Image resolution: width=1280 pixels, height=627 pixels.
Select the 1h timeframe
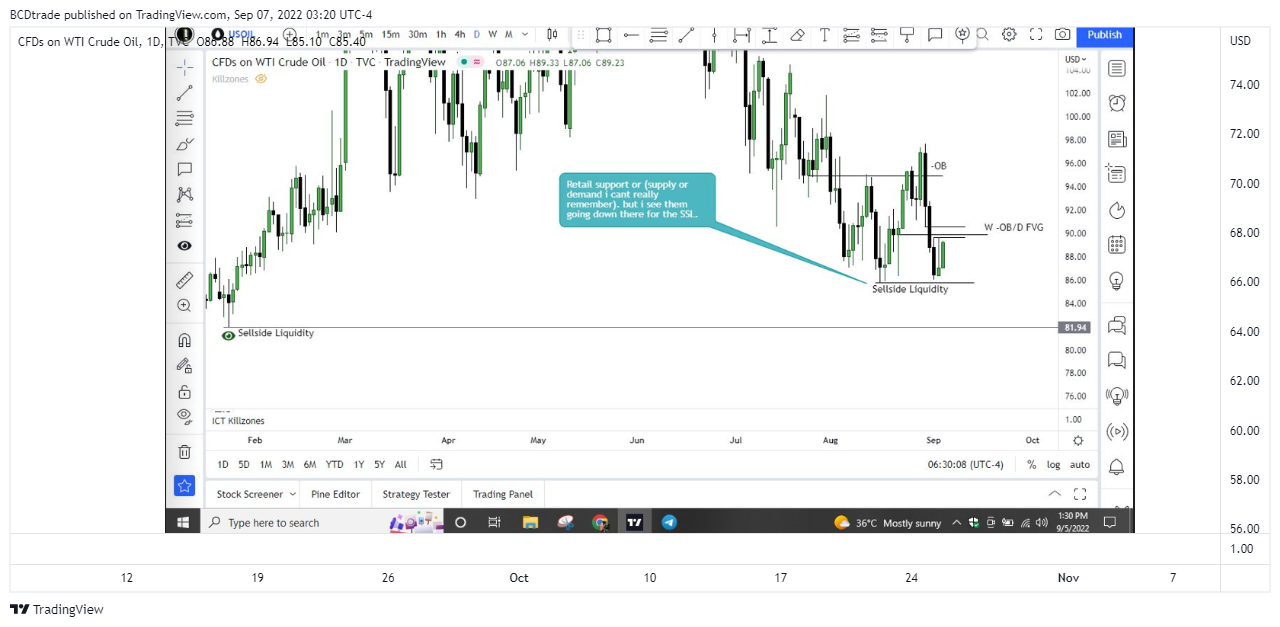[x=442, y=34]
